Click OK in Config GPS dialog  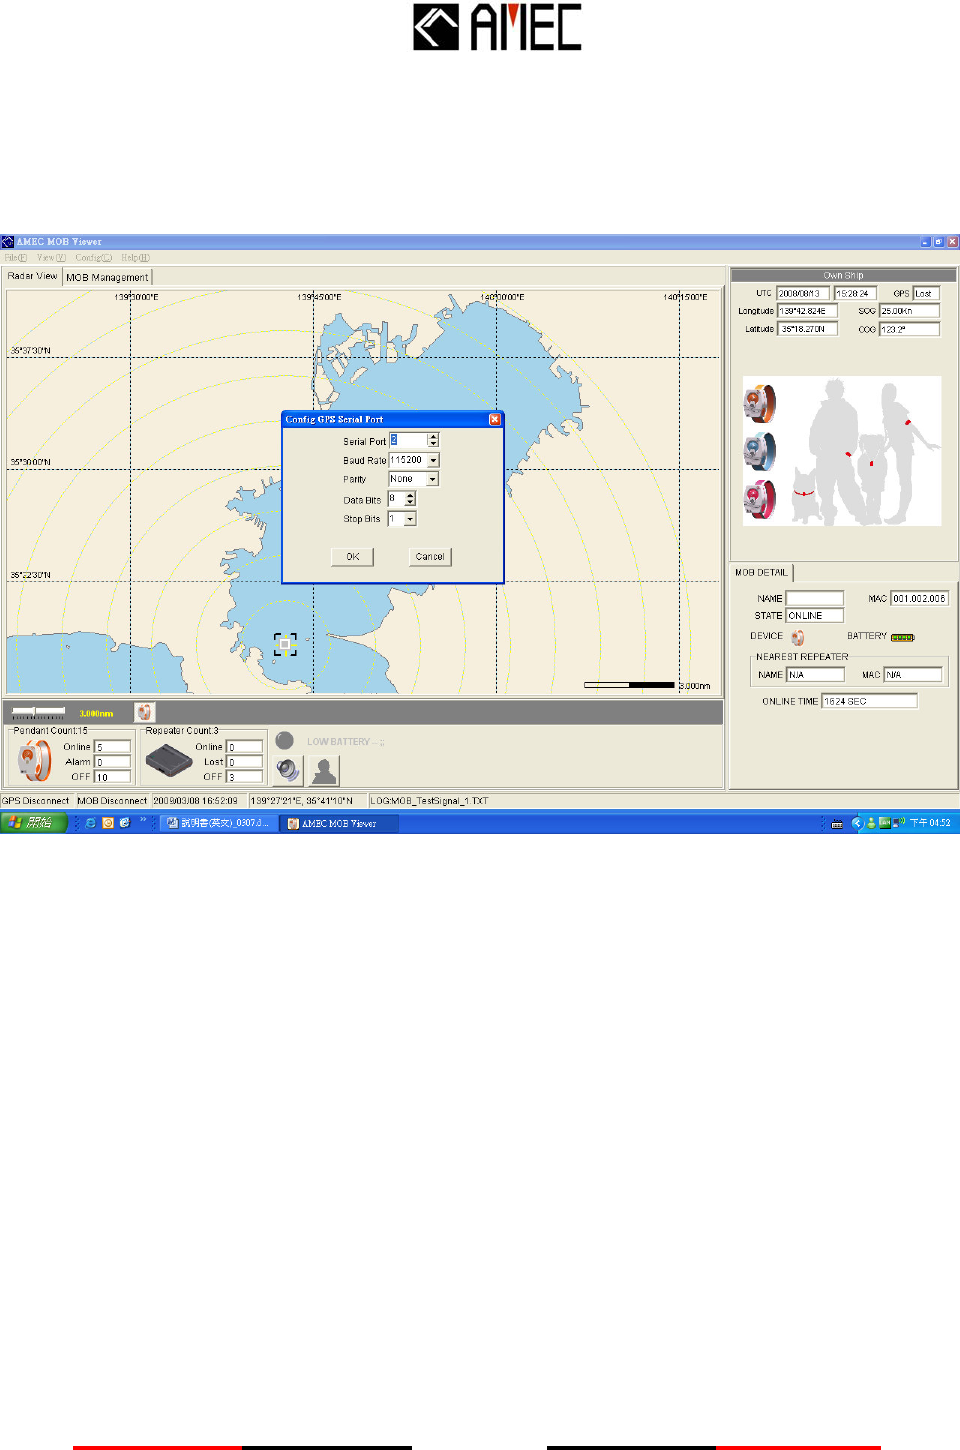pyautogui.click(x=353, y=557)
